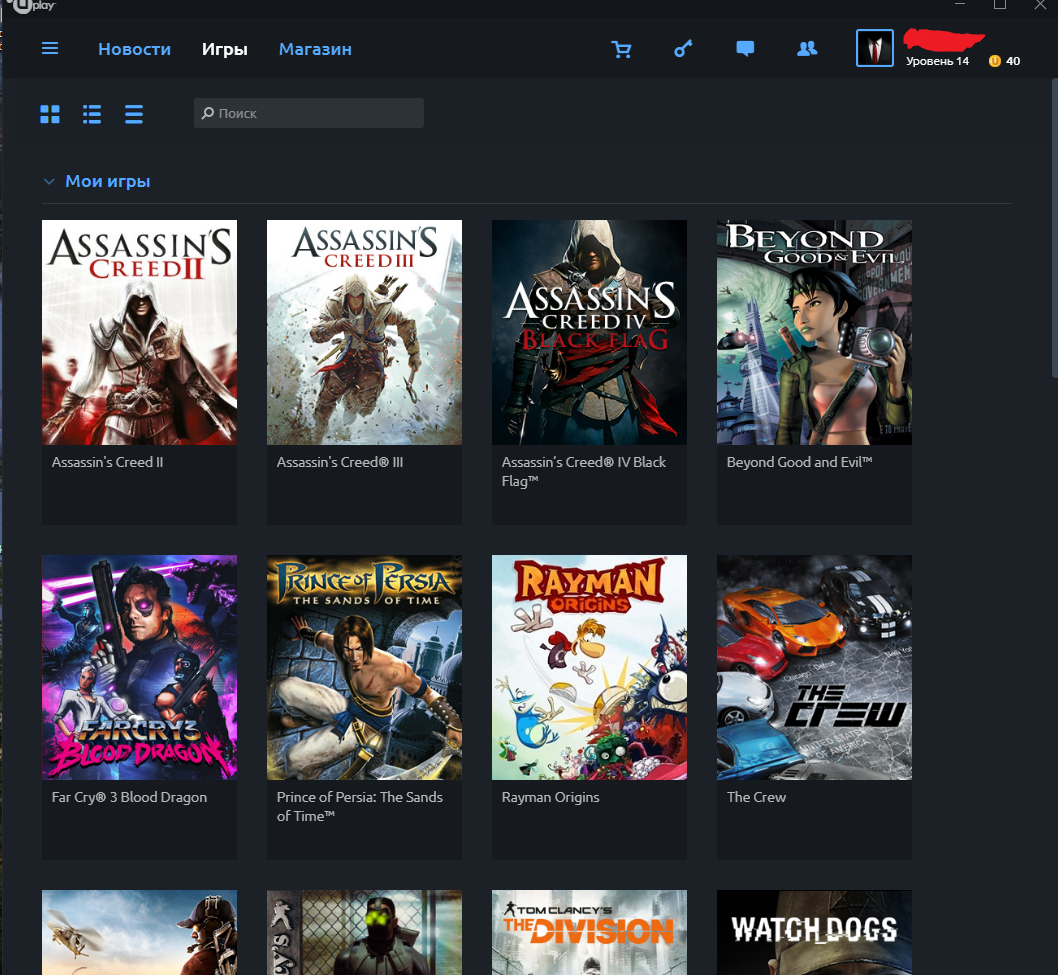Click the vertical scrollbar thumb

coord(1055,226)
